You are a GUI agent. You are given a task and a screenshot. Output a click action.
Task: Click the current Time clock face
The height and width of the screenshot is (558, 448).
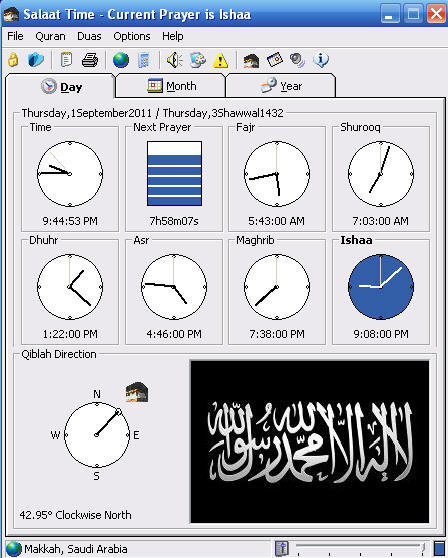(70, 174)
